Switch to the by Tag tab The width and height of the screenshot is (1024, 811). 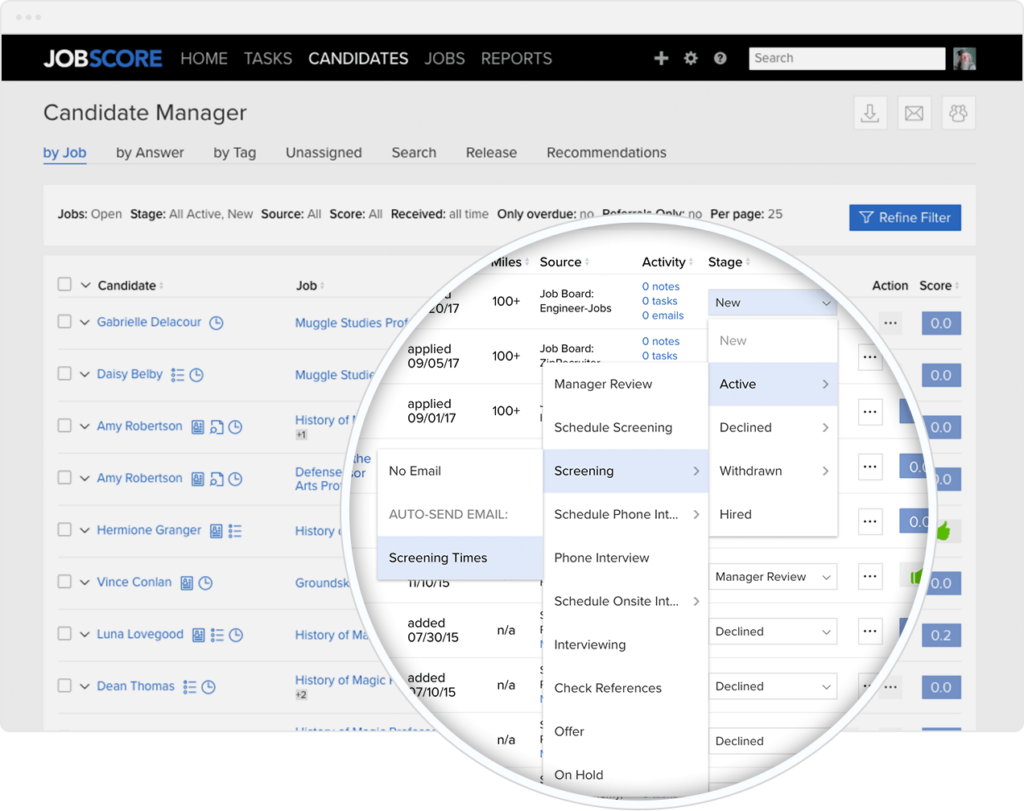click(x=235, y=152)
